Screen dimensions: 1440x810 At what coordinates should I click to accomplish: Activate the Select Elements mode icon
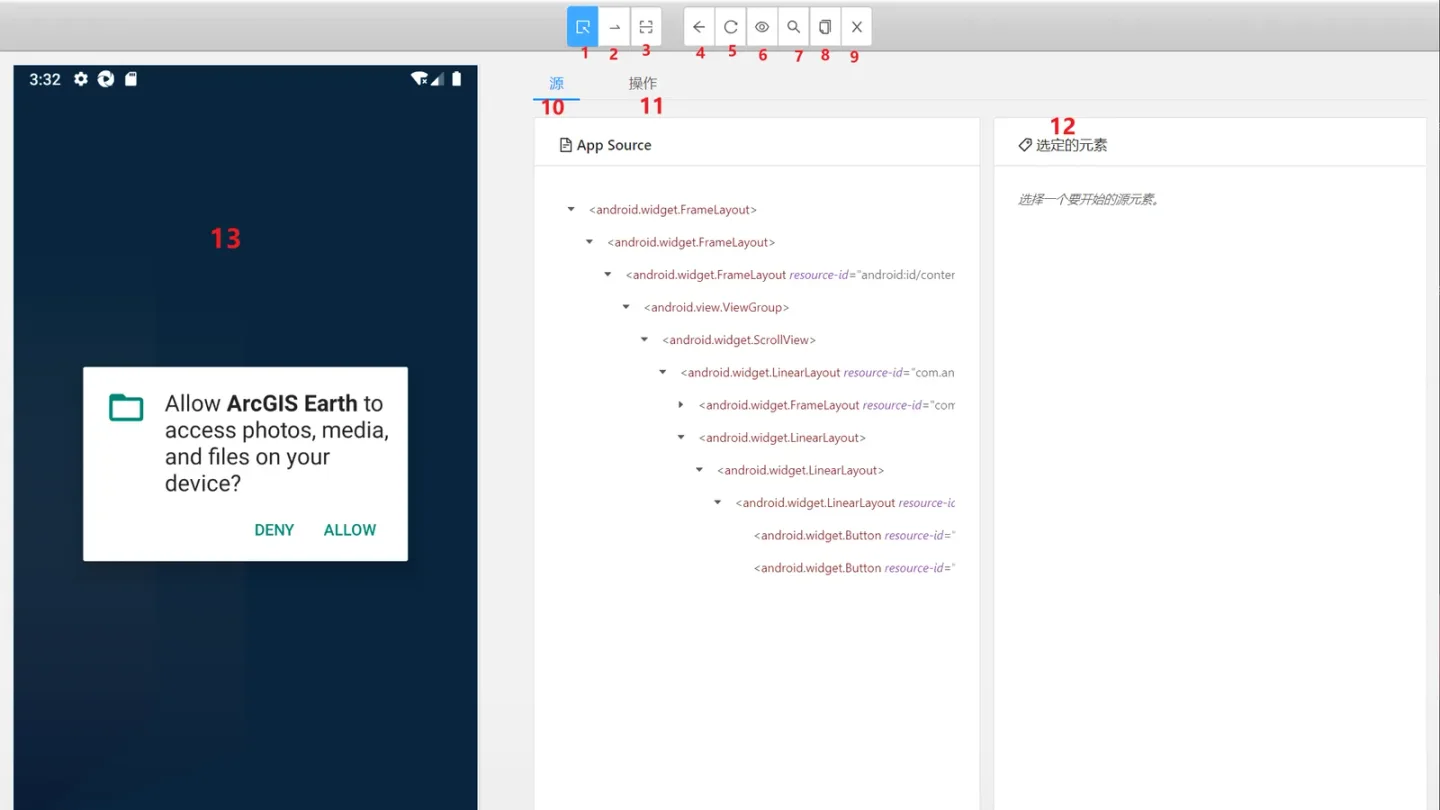583,27
